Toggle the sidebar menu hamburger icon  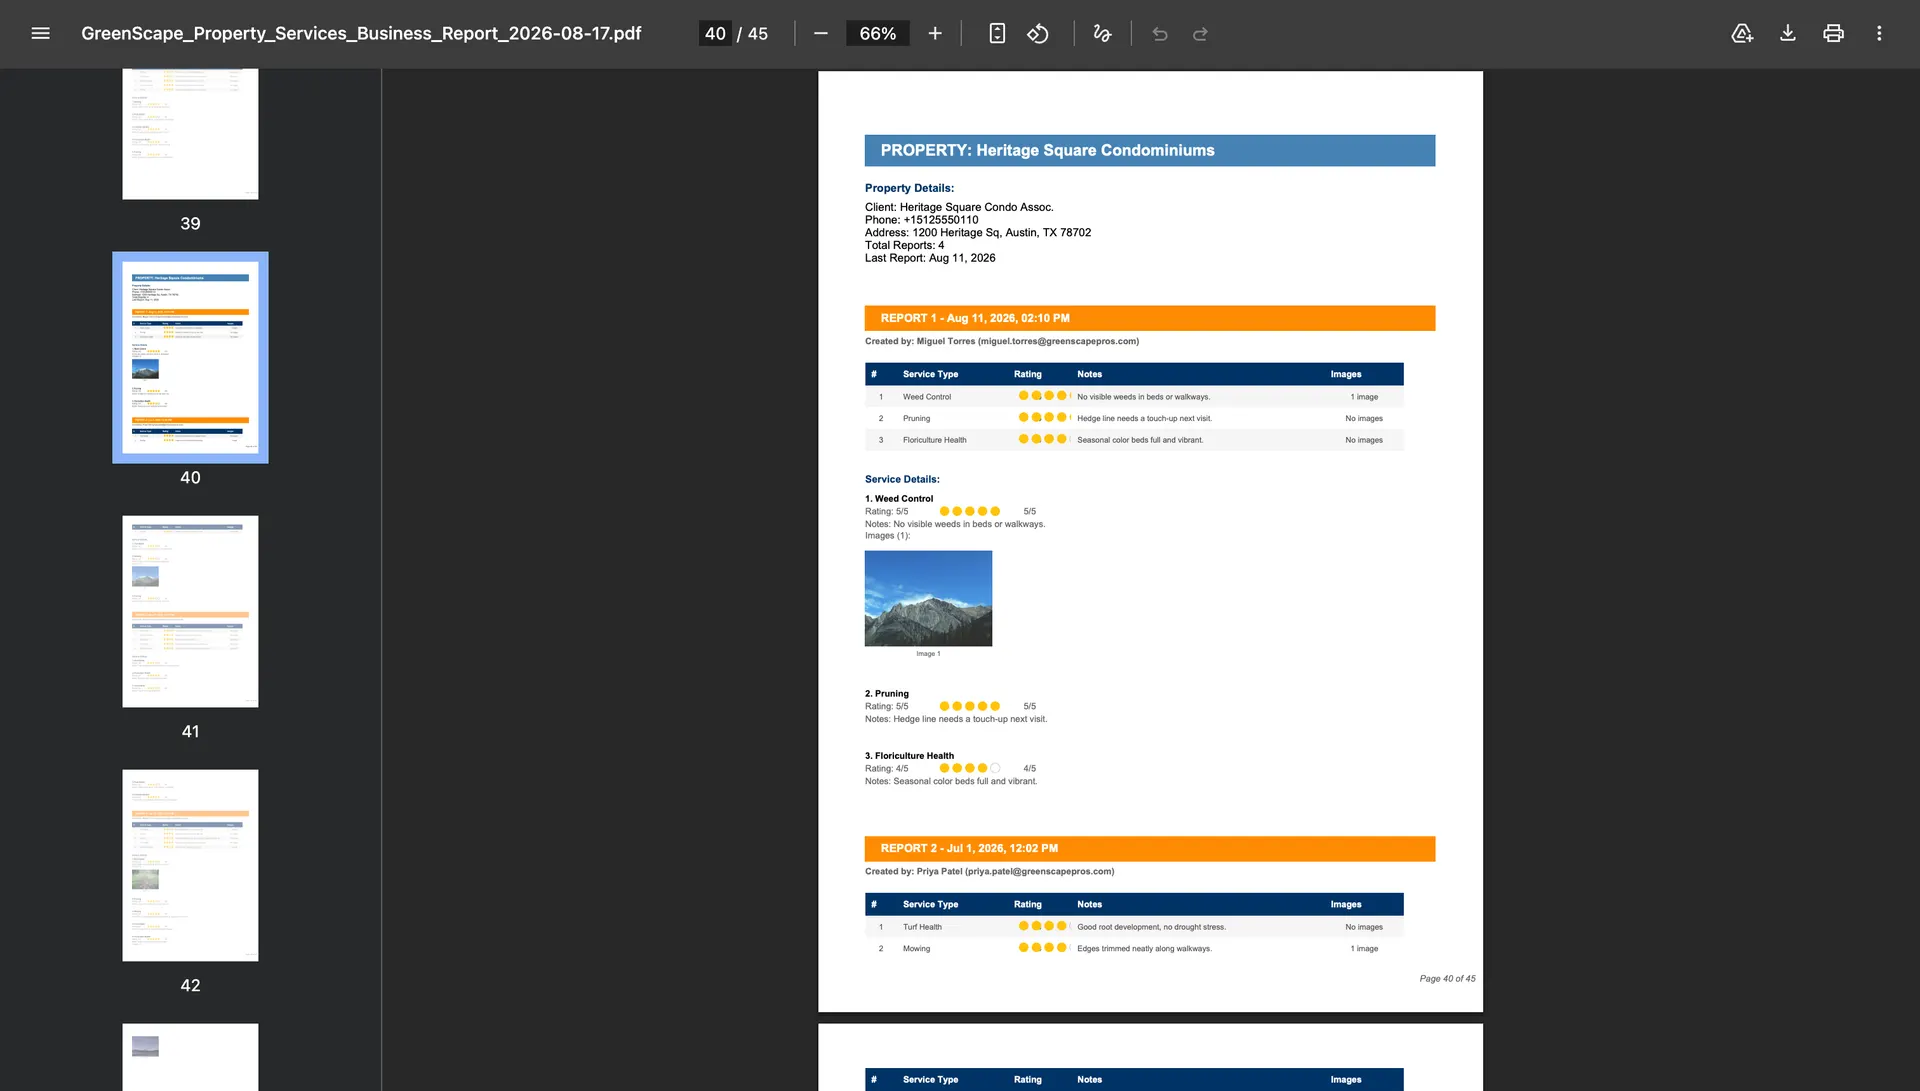[x=40, y=33]
